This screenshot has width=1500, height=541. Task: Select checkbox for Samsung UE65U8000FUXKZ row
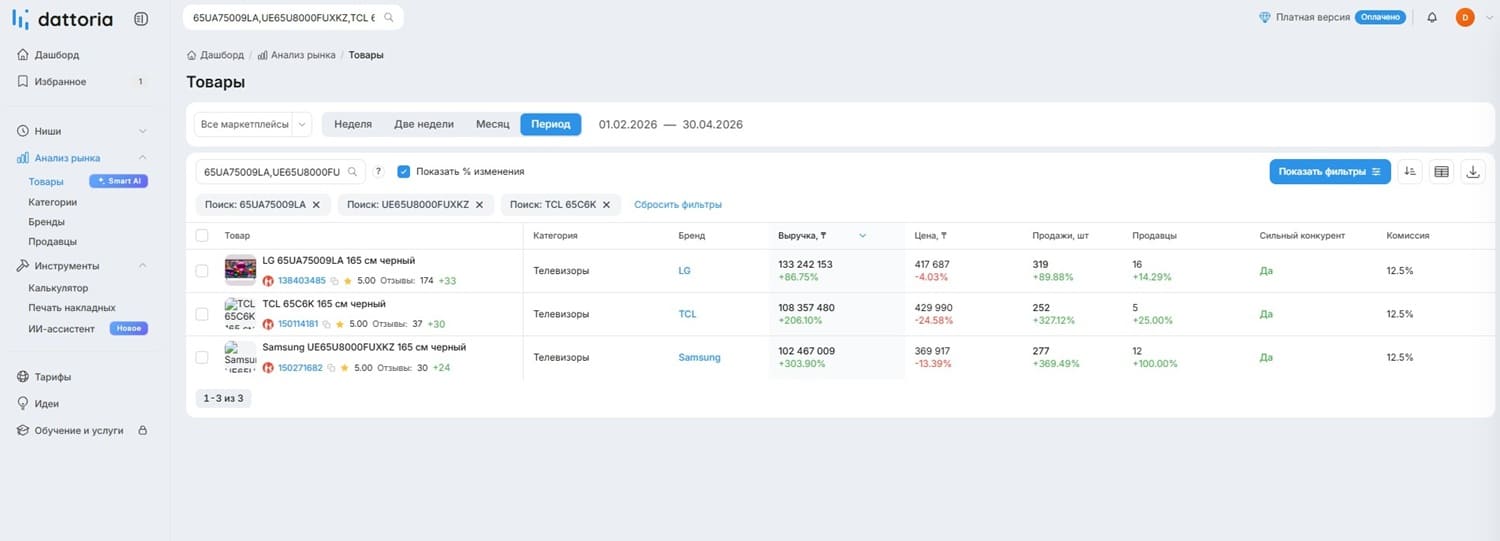(x=202, y=357)
